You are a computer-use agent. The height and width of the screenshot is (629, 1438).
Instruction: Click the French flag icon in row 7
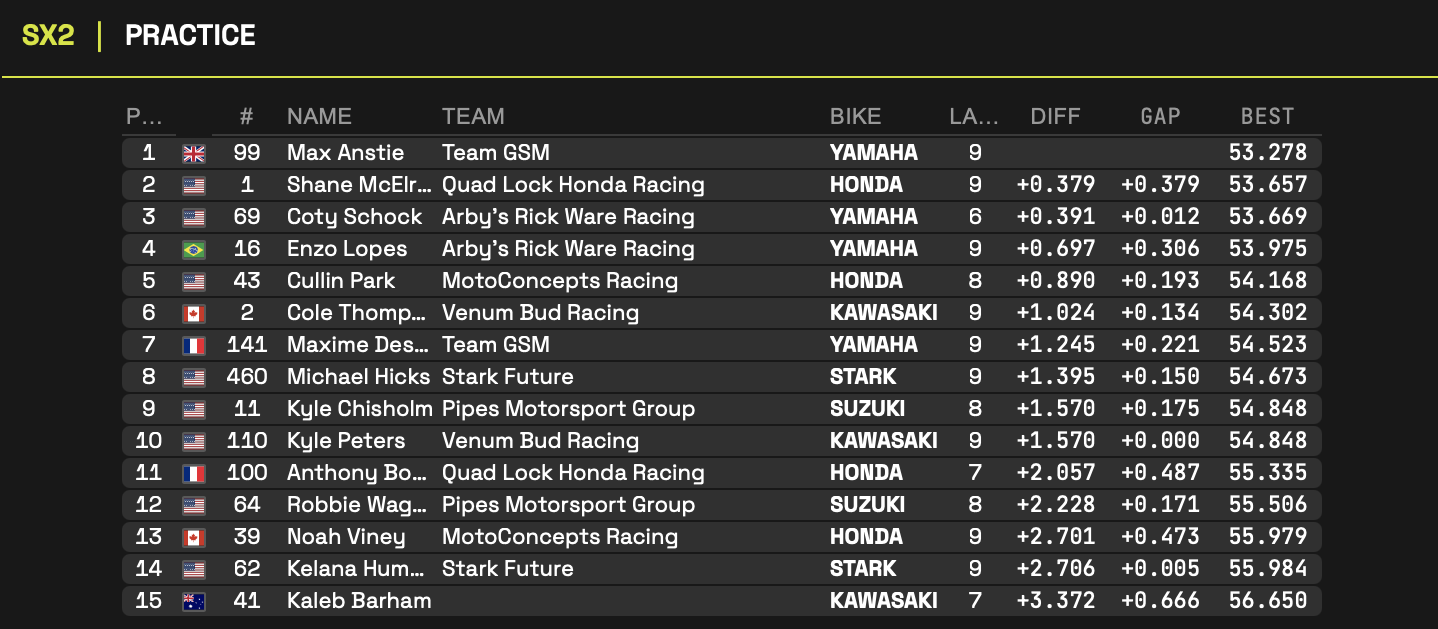[x=194, y=345]
